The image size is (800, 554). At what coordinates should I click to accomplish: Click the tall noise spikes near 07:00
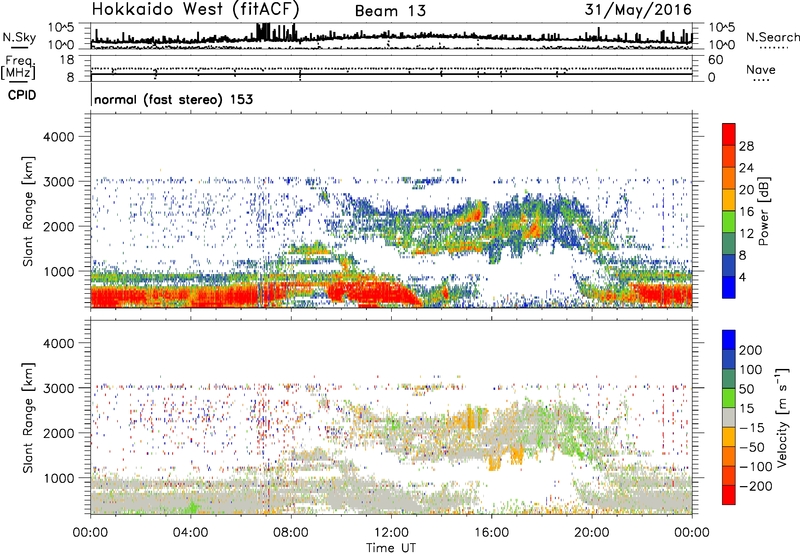pyautogui.click(x=264, y=32)
